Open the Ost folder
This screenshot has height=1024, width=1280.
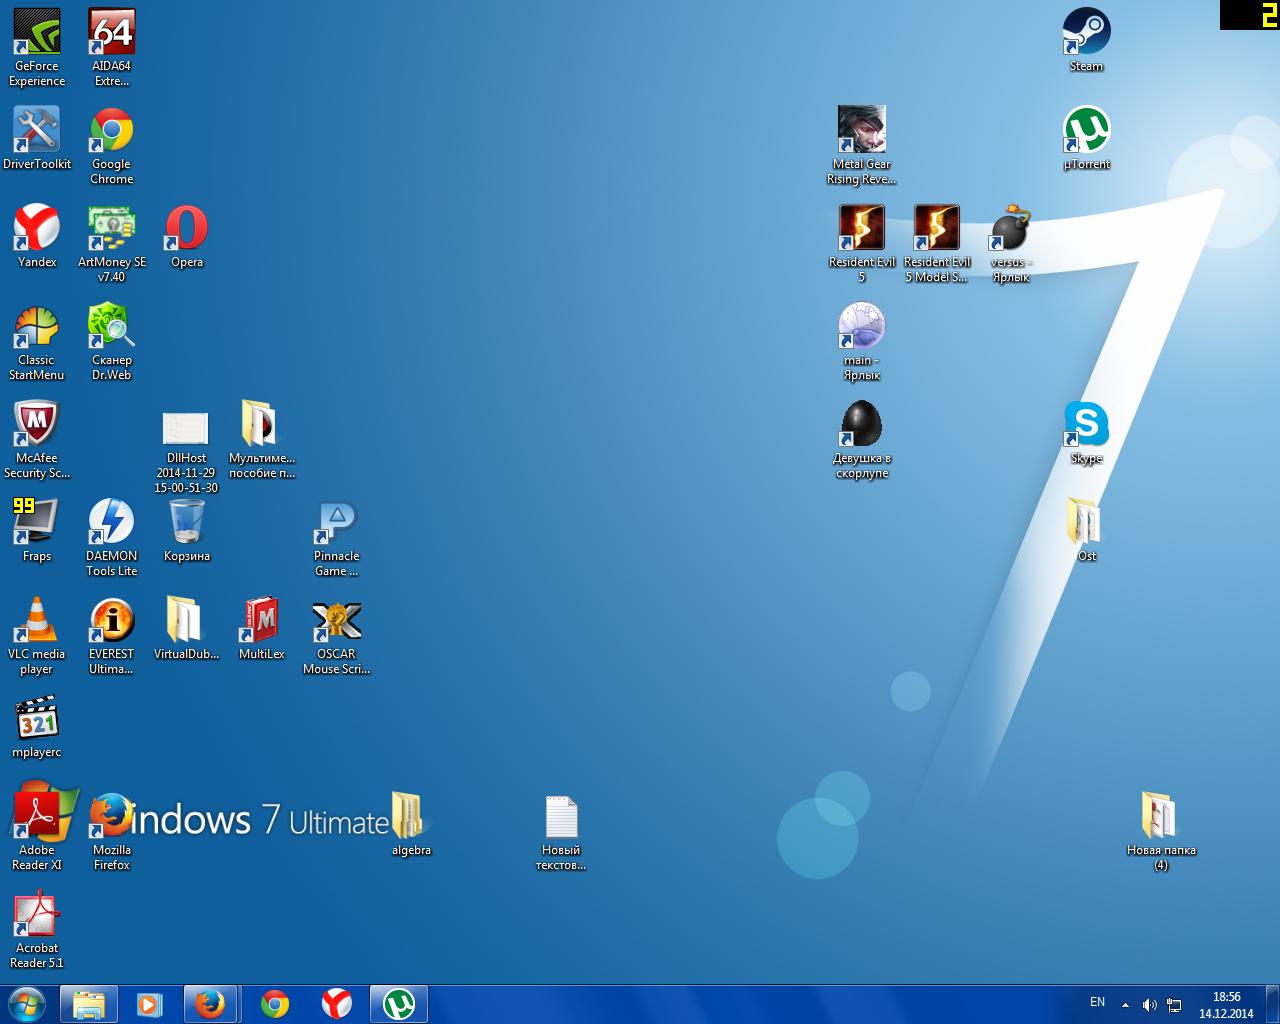click(x=1086, y=530)
